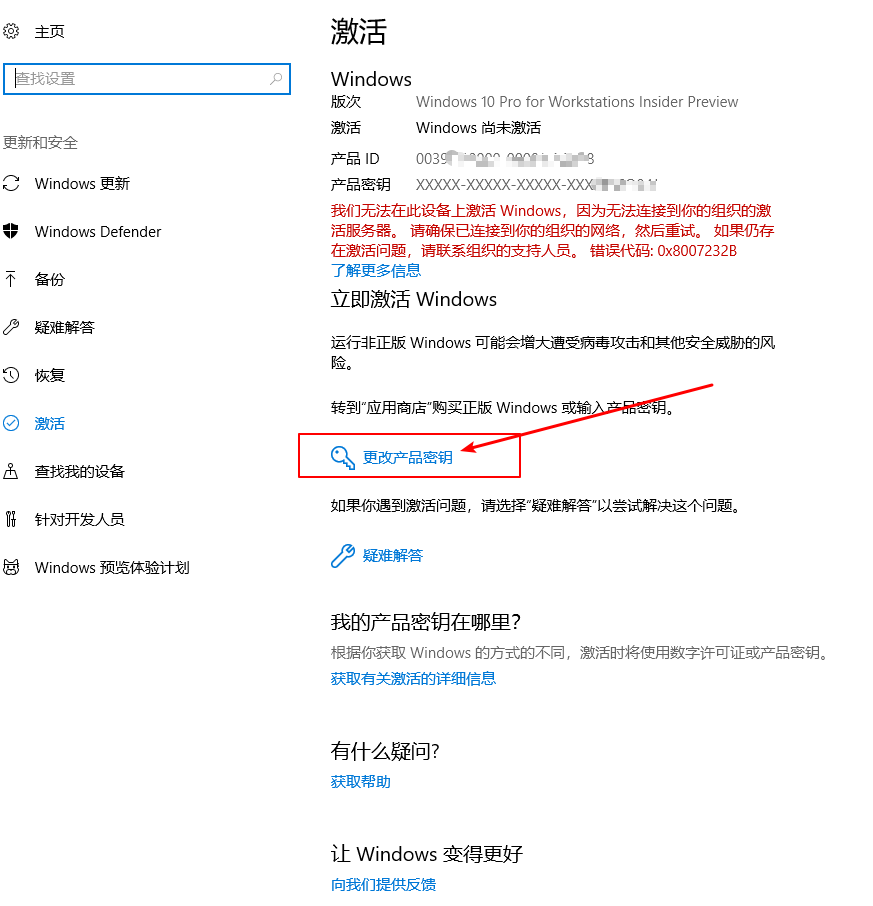Click the 有什么疑问? heading
The height and width of the screenshot is (906, 873).
click(385, 751)
